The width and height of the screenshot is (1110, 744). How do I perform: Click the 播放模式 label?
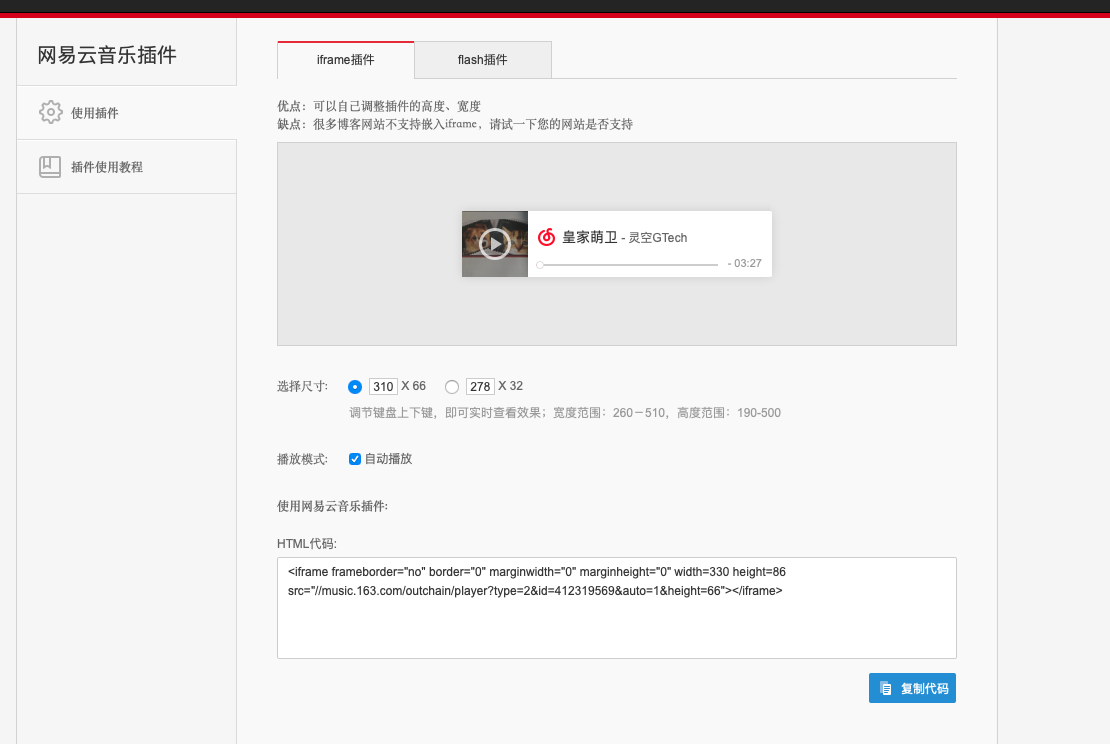(x=302, y=459)
